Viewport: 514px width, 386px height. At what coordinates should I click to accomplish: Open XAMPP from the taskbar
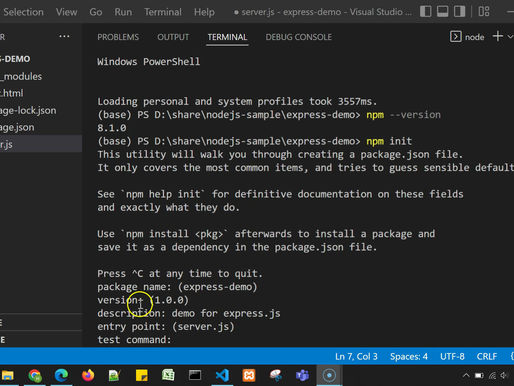coord(249,376)
